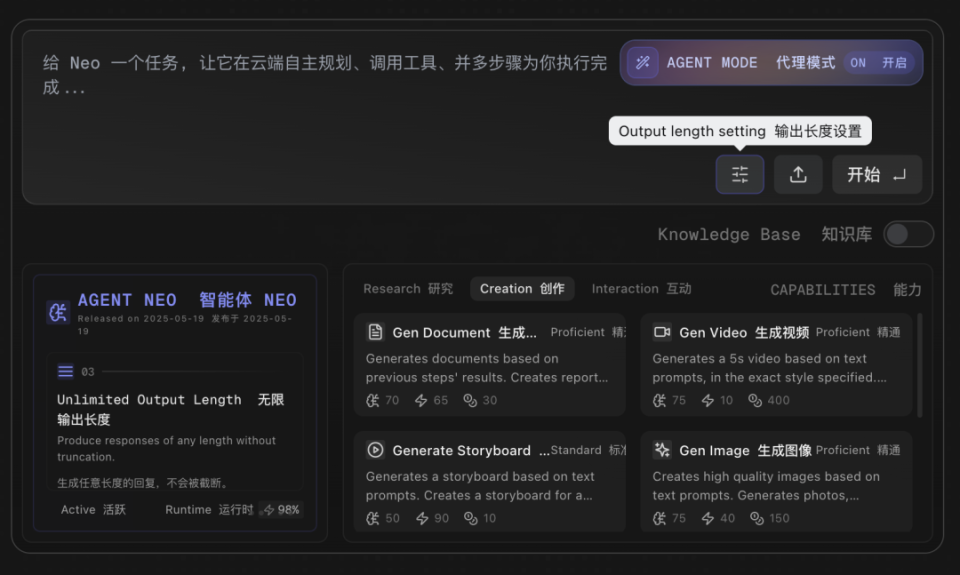960x575 pixels.
Task: Click the Proficient label on Gen Video
Action: [x=858, y=332]
